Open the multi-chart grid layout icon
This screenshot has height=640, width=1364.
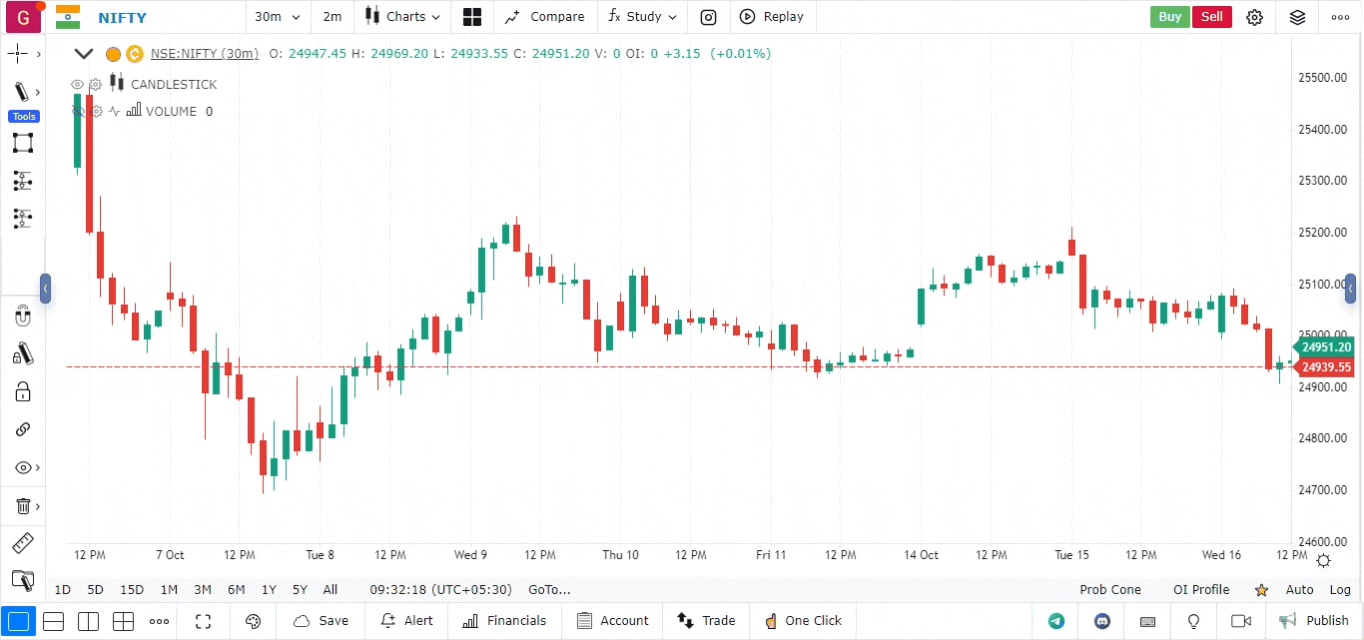472,17
